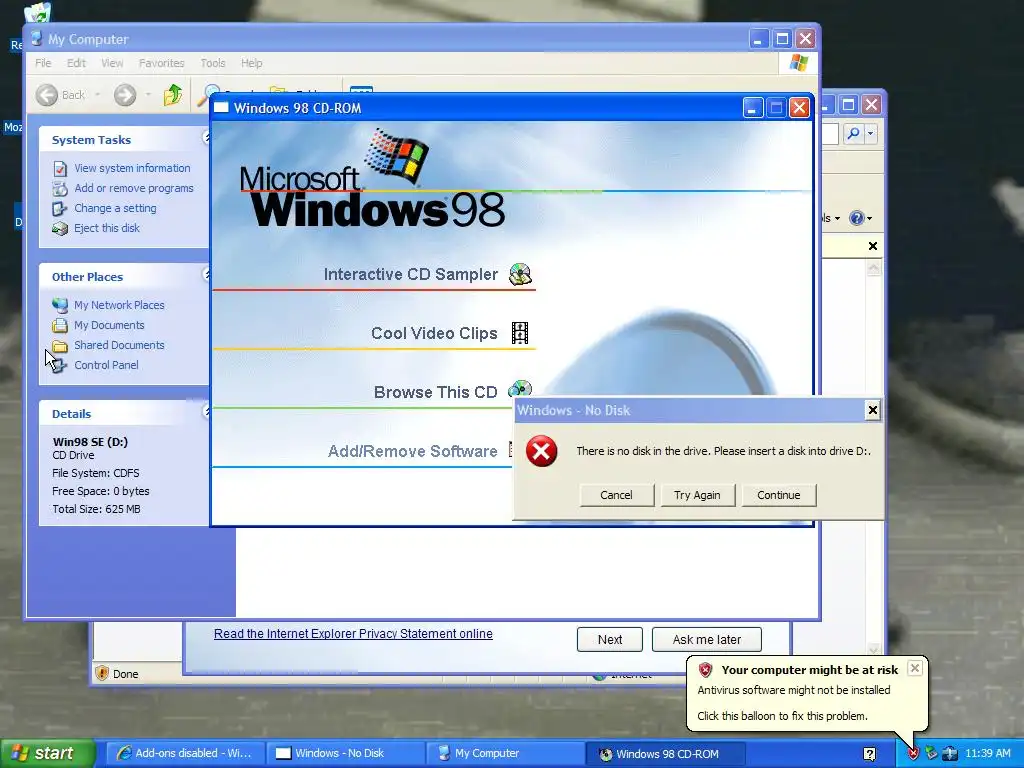Open Help menu in My Computer
1024x768 pixels.
251,63
